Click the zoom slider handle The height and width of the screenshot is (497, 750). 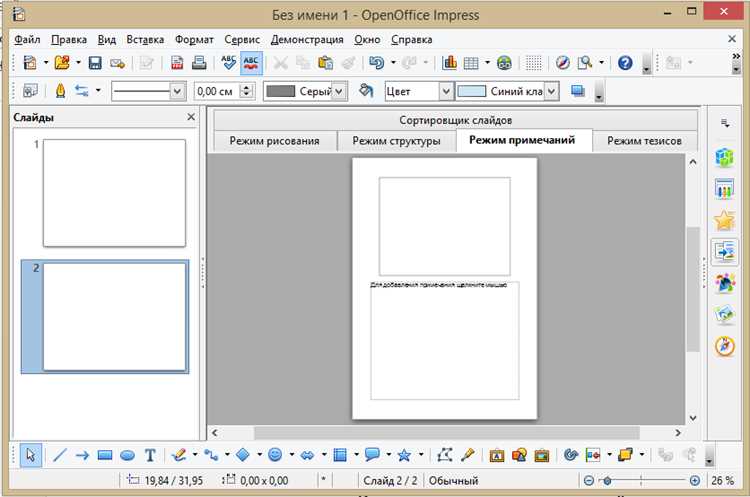pos(607,480)
